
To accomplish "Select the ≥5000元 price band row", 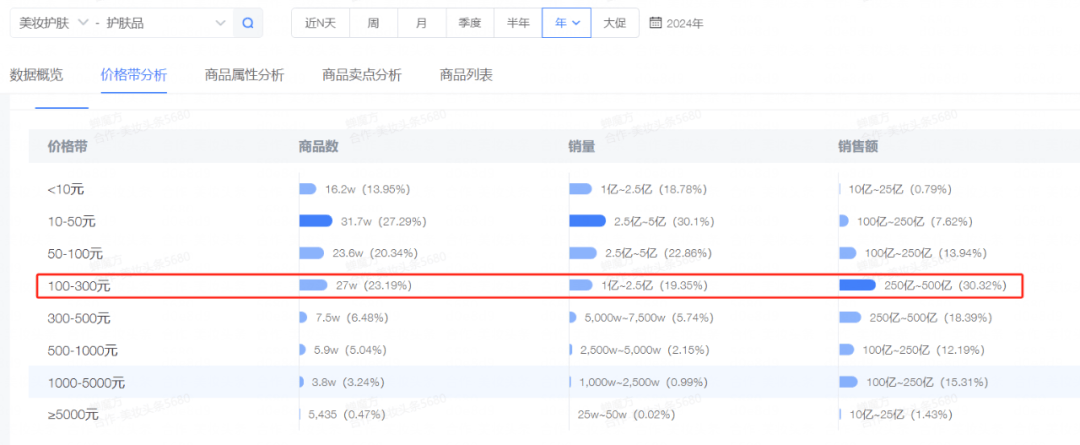I will 554,415.
